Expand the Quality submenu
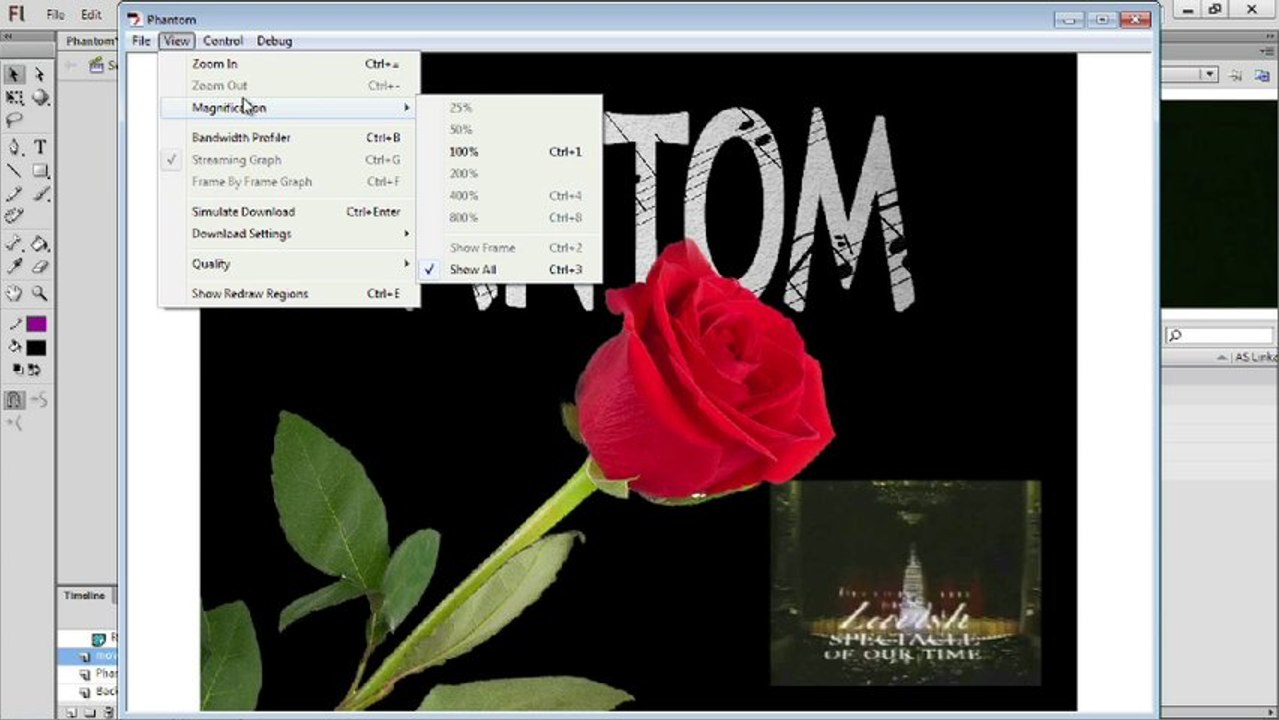The image size is (1279, 720). 289,264
